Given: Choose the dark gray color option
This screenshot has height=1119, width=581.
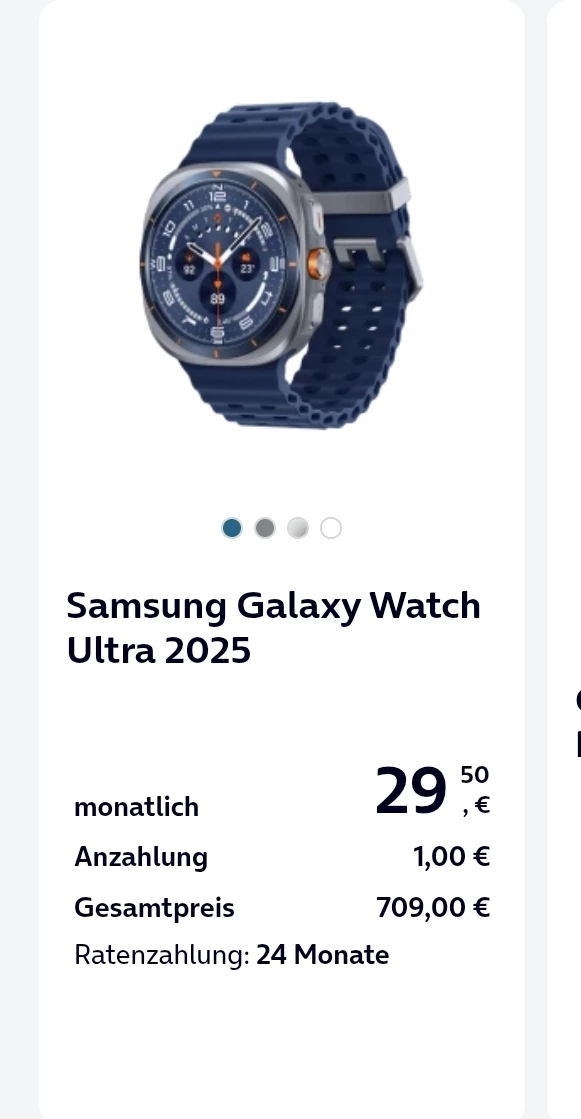Looking at the screenshot, I should pyautogui.click(x=265, y=528).
